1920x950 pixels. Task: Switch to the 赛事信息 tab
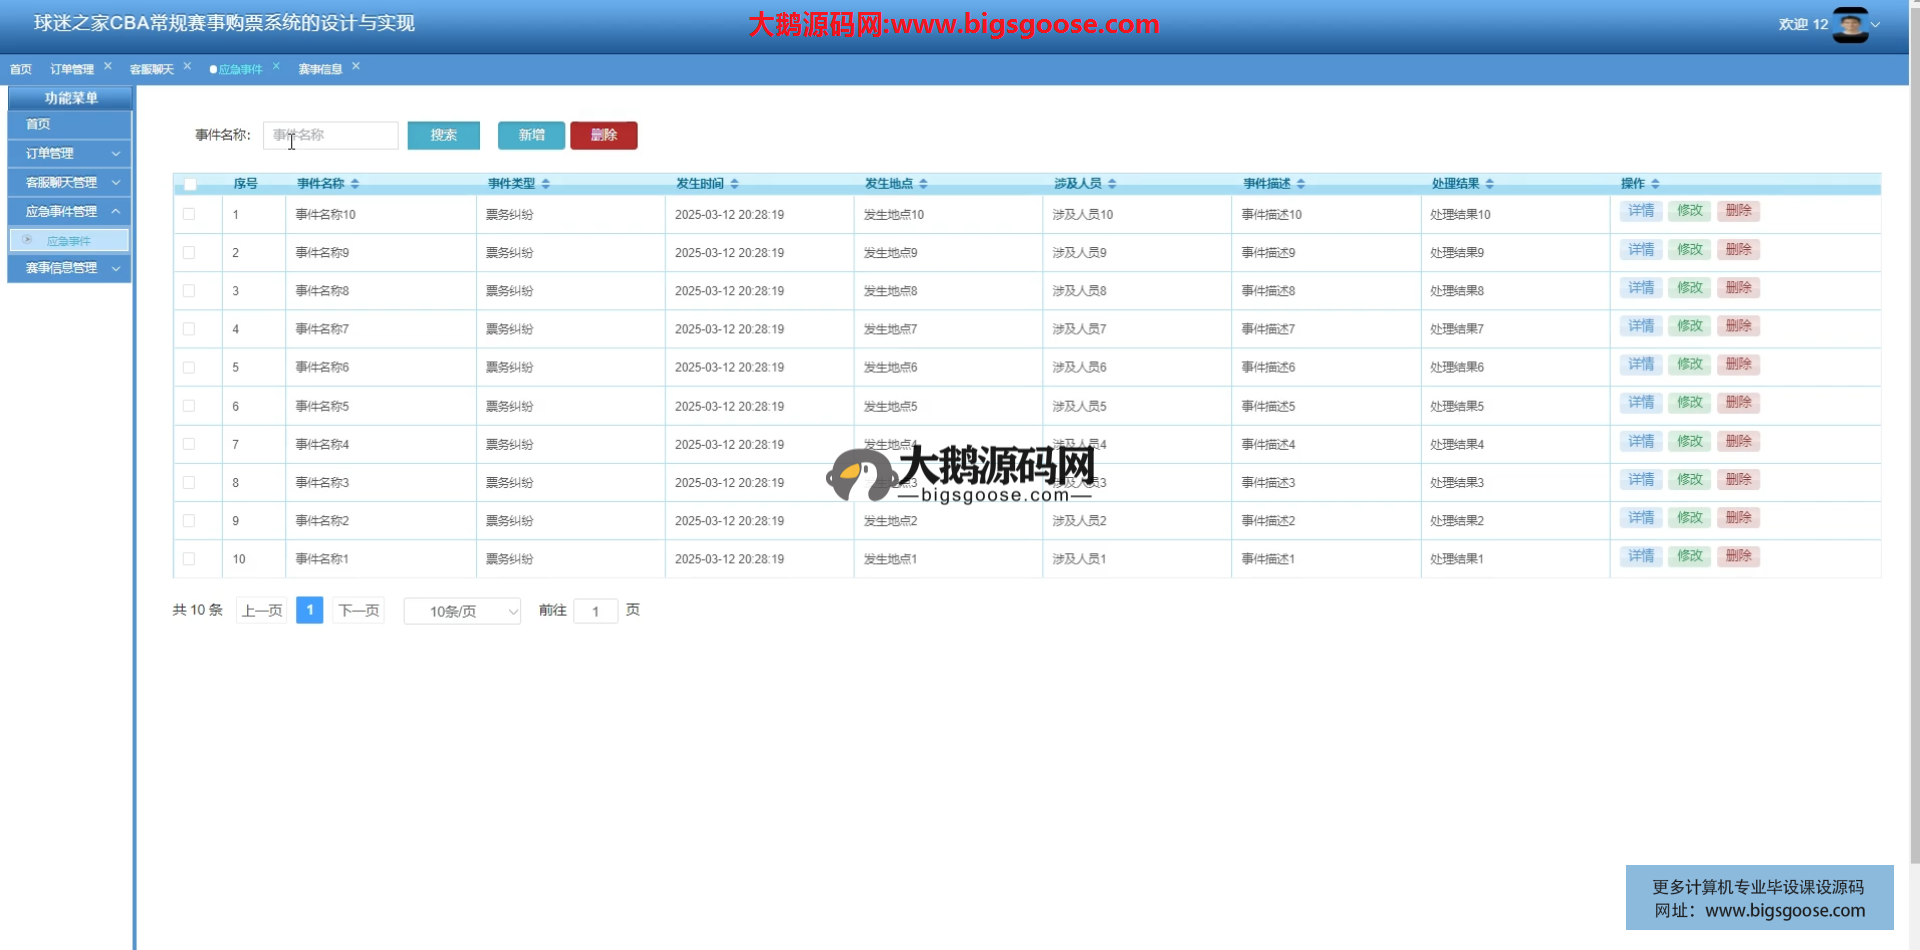click(x=320, y=69)
